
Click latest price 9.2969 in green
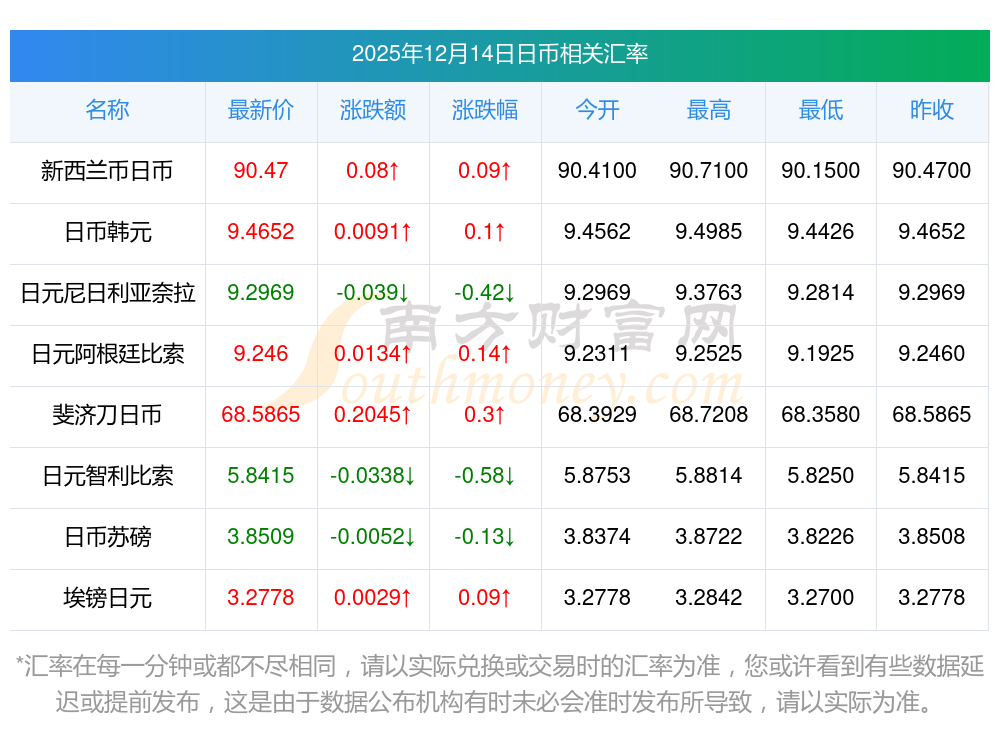click(x=260, y=292)
